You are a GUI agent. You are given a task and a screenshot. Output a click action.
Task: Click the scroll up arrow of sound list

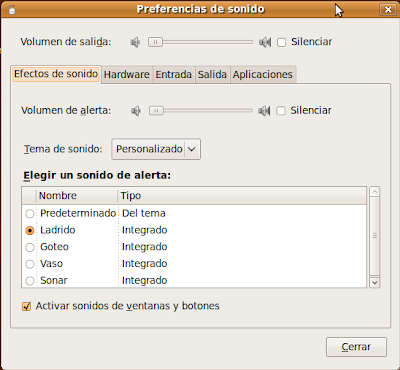coord(375,192)
